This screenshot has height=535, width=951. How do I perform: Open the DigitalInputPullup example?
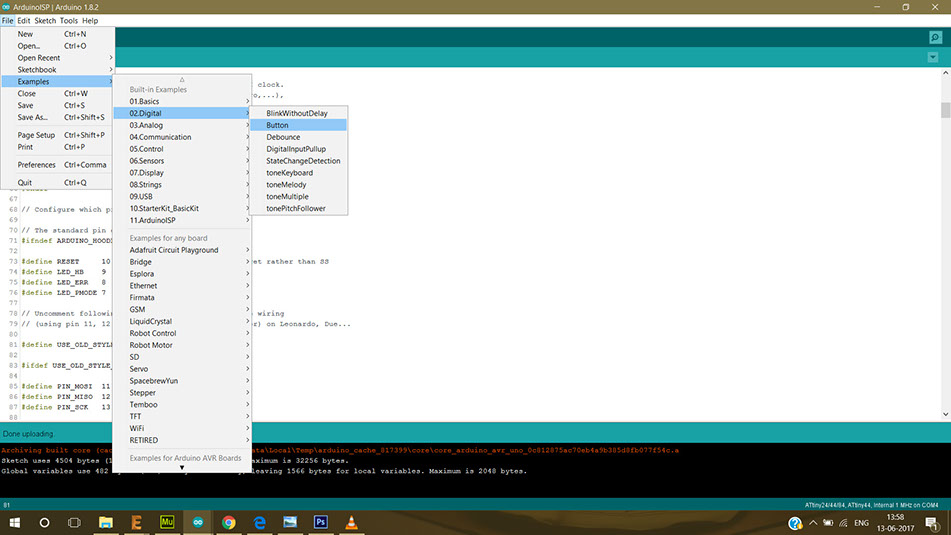click(x=299, y=149)
